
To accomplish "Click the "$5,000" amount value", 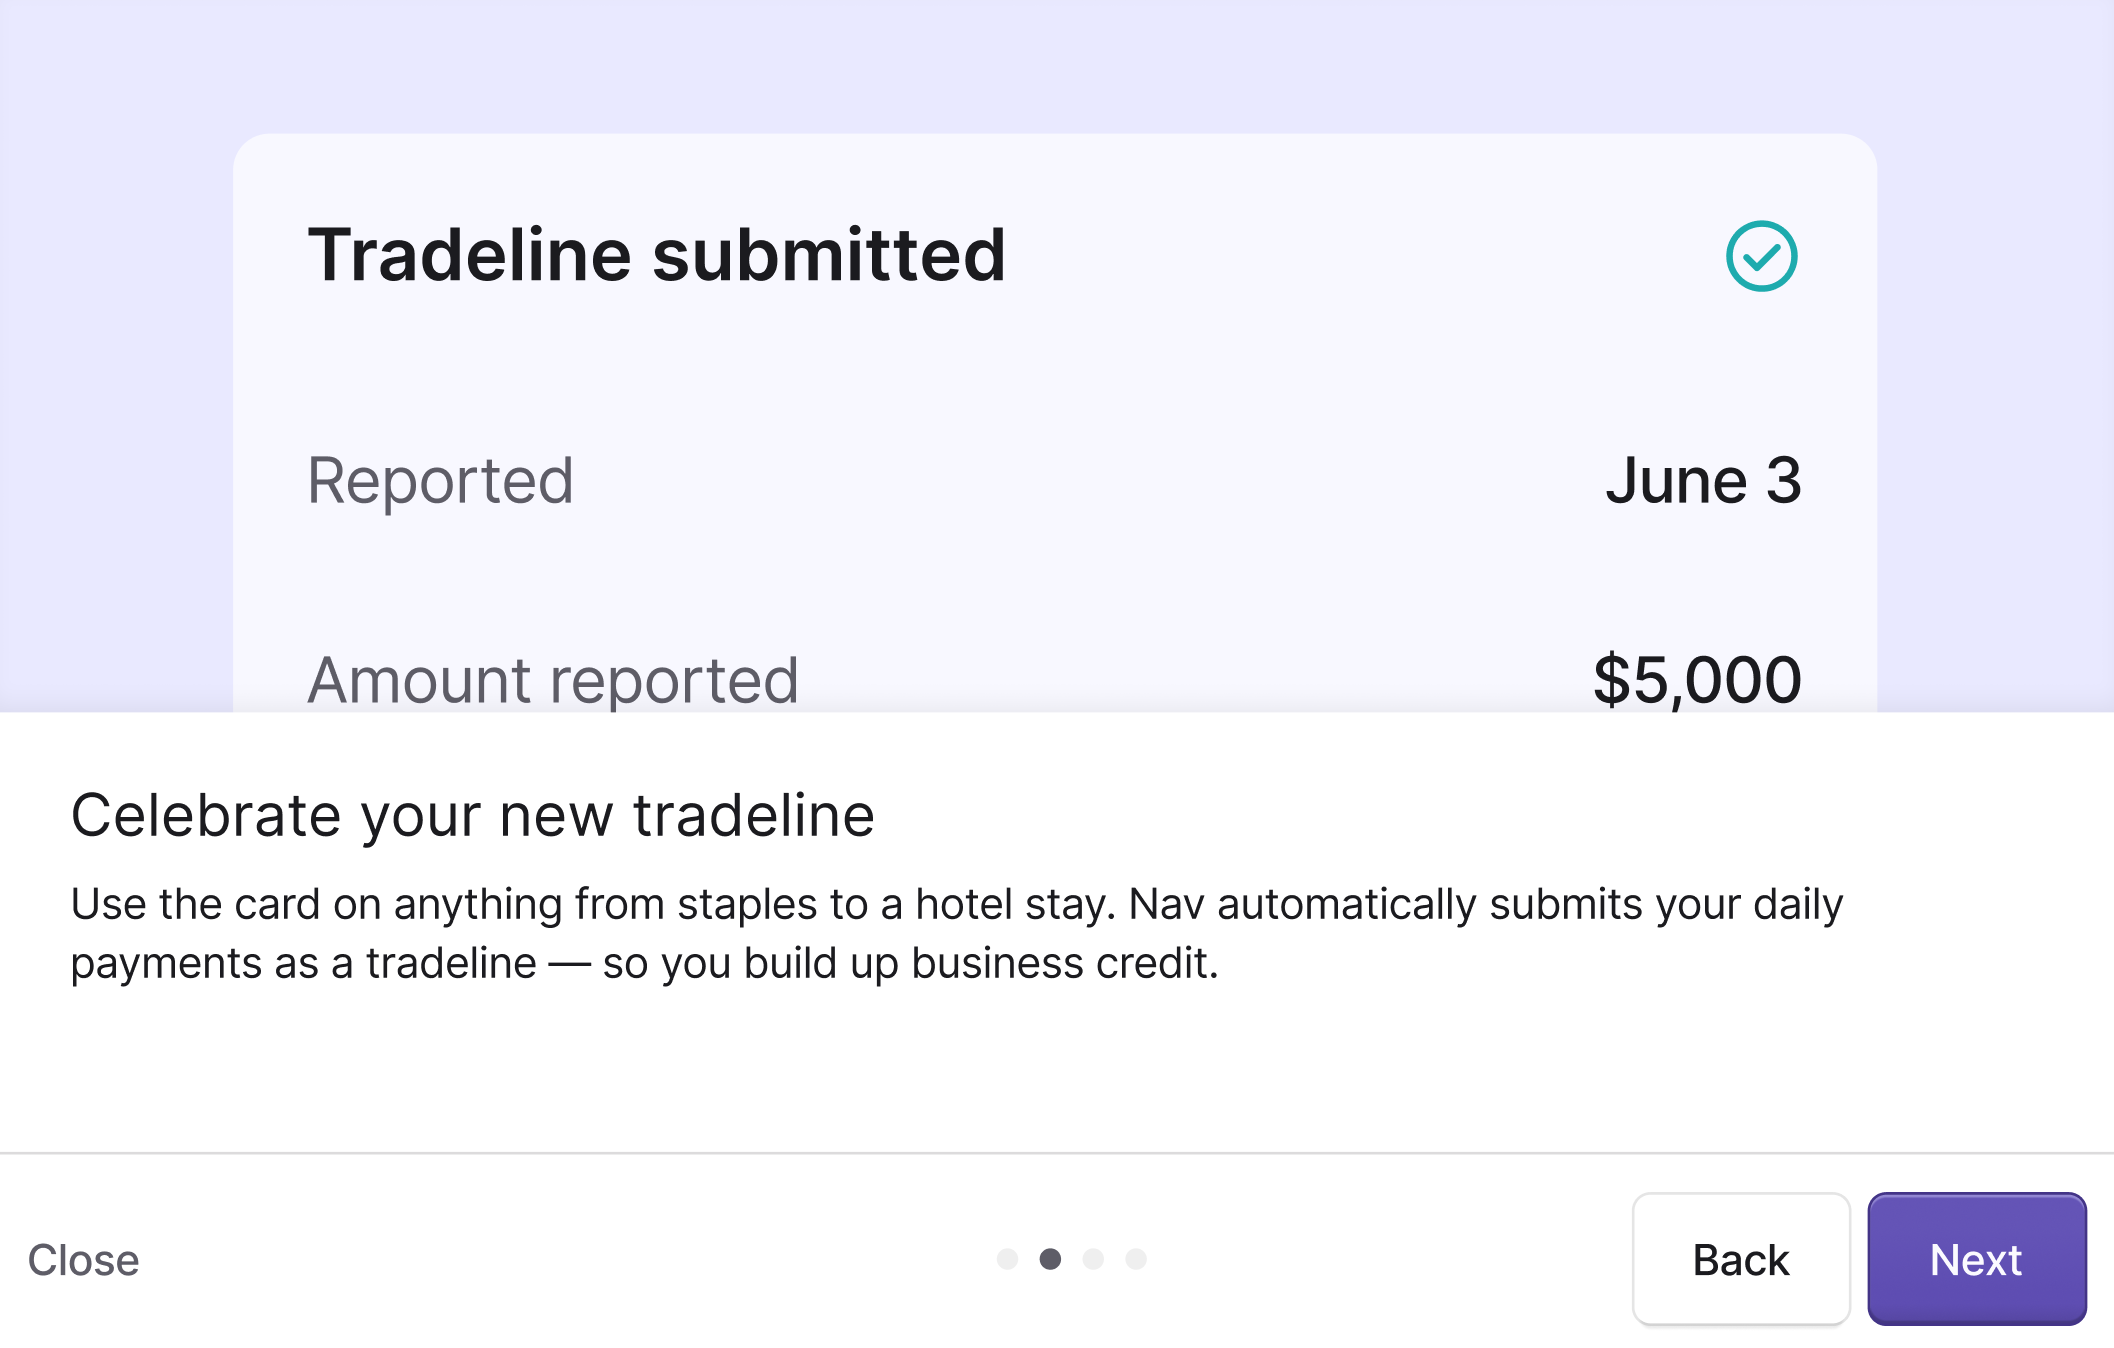I will [x=1697, y=680].
